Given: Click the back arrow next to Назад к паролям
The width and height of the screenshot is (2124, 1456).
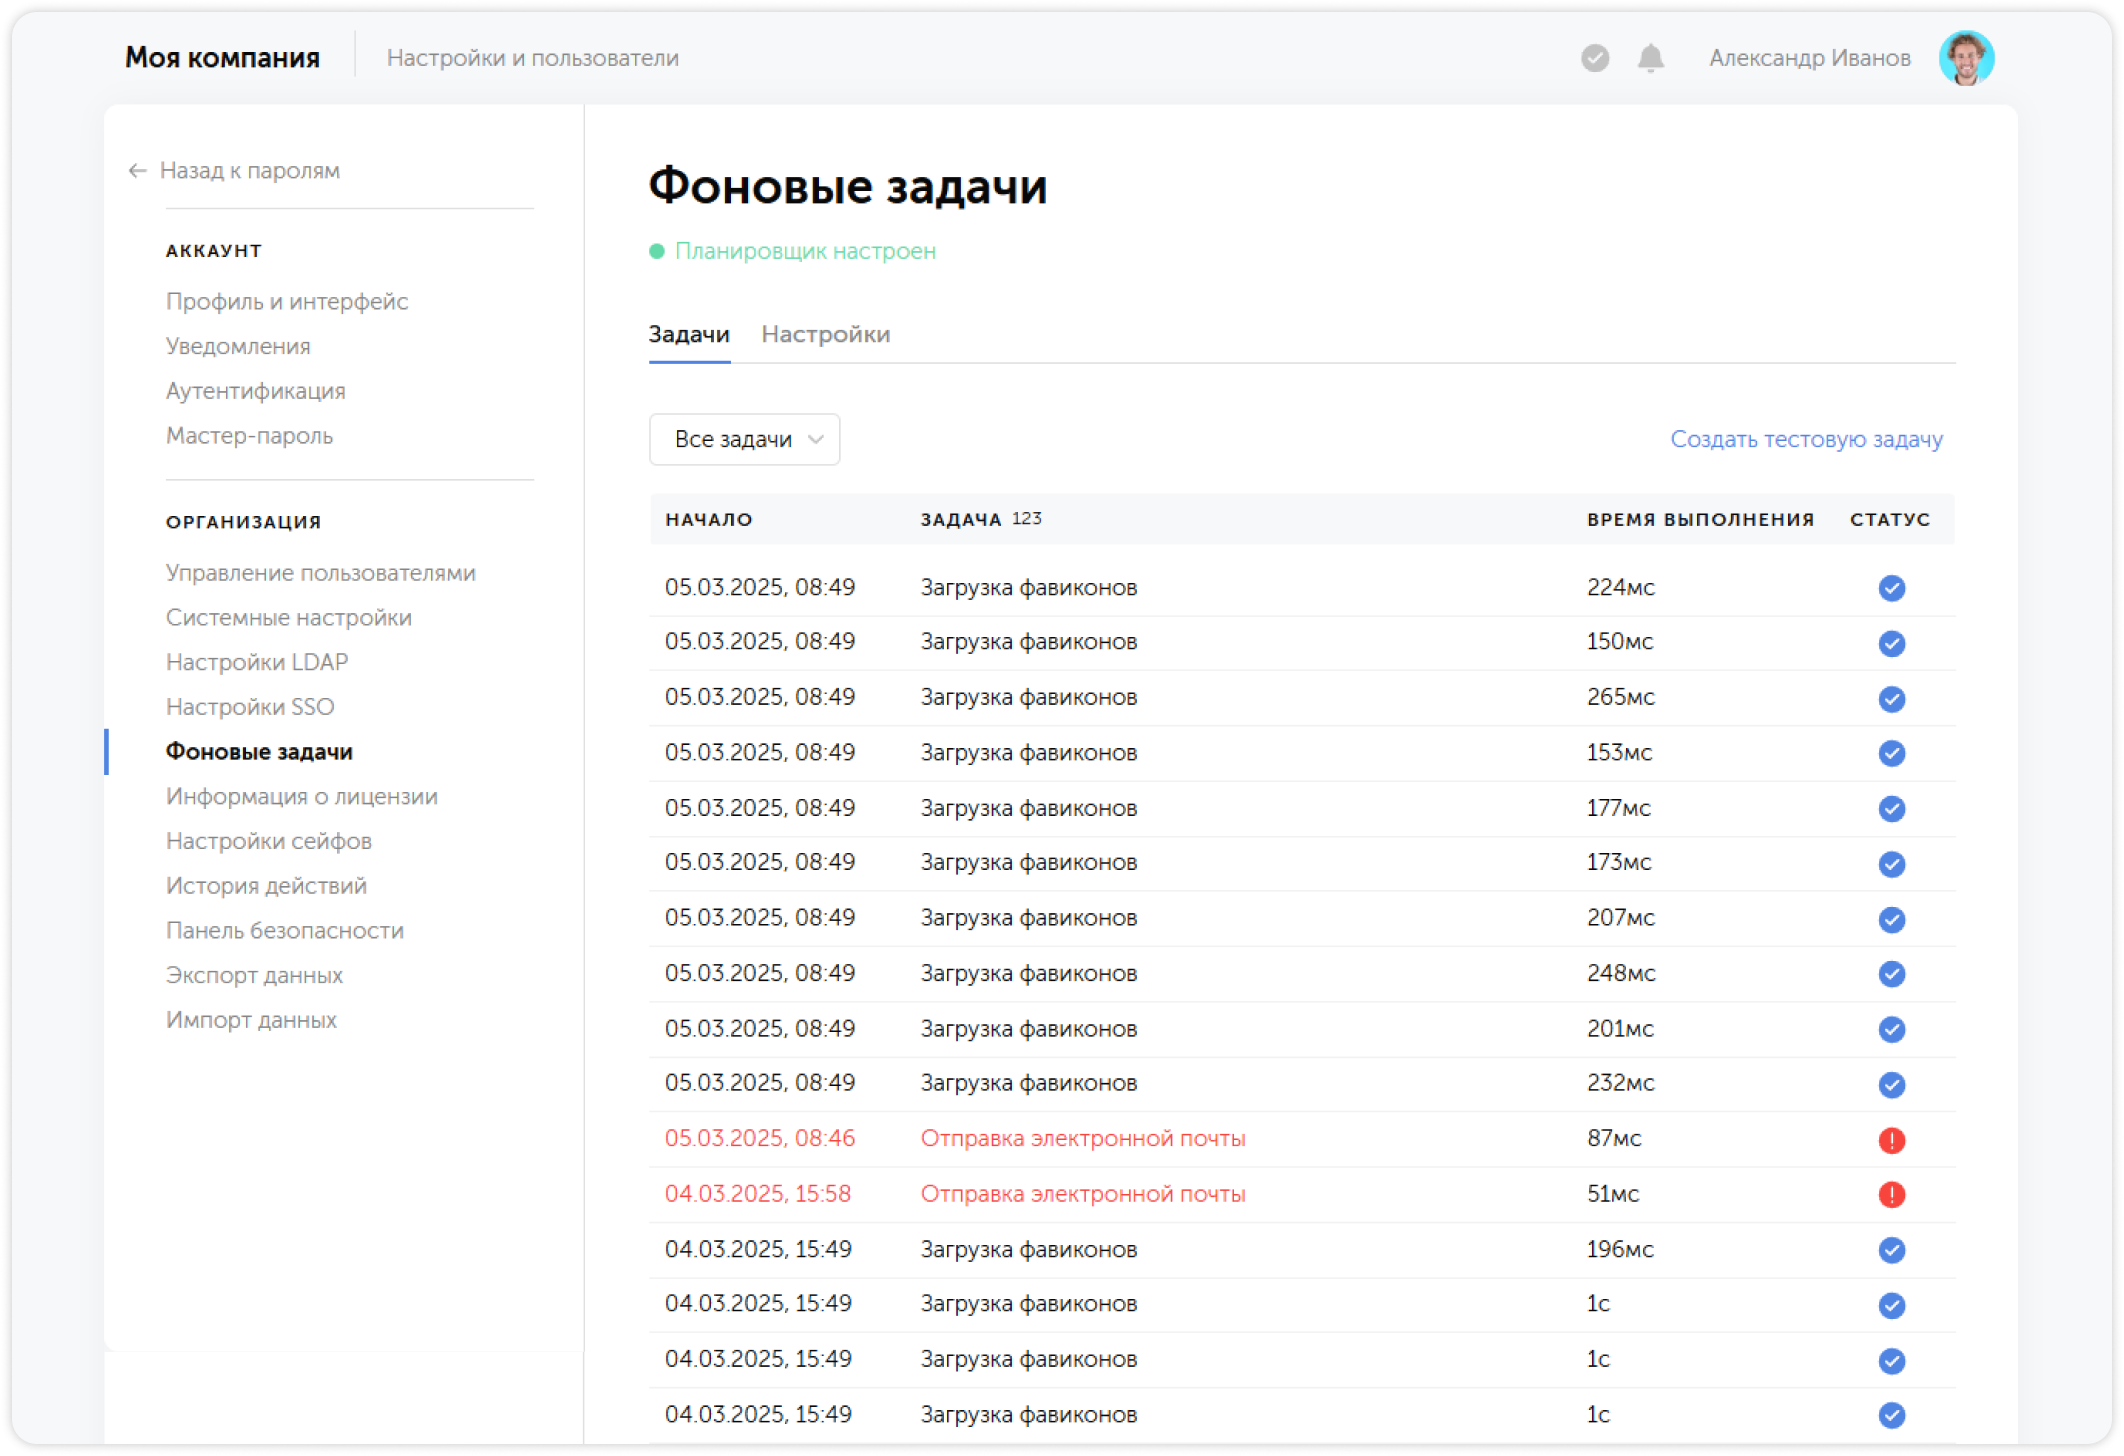Looking at the screenshot, I should (x=136, y=171).
